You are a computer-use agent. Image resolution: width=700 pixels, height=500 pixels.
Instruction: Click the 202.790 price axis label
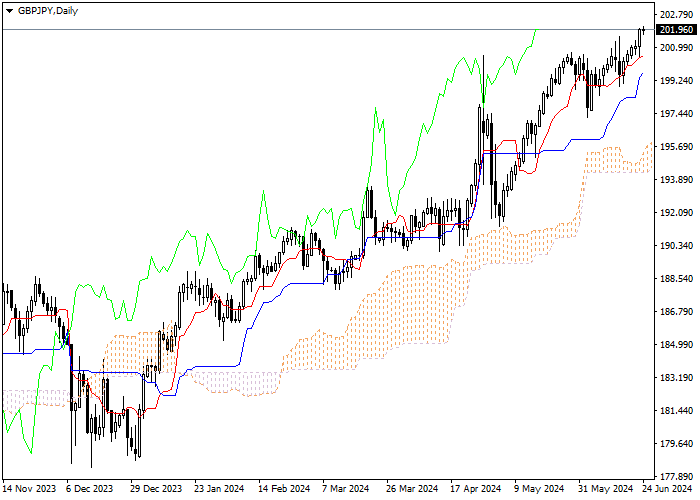676,15
